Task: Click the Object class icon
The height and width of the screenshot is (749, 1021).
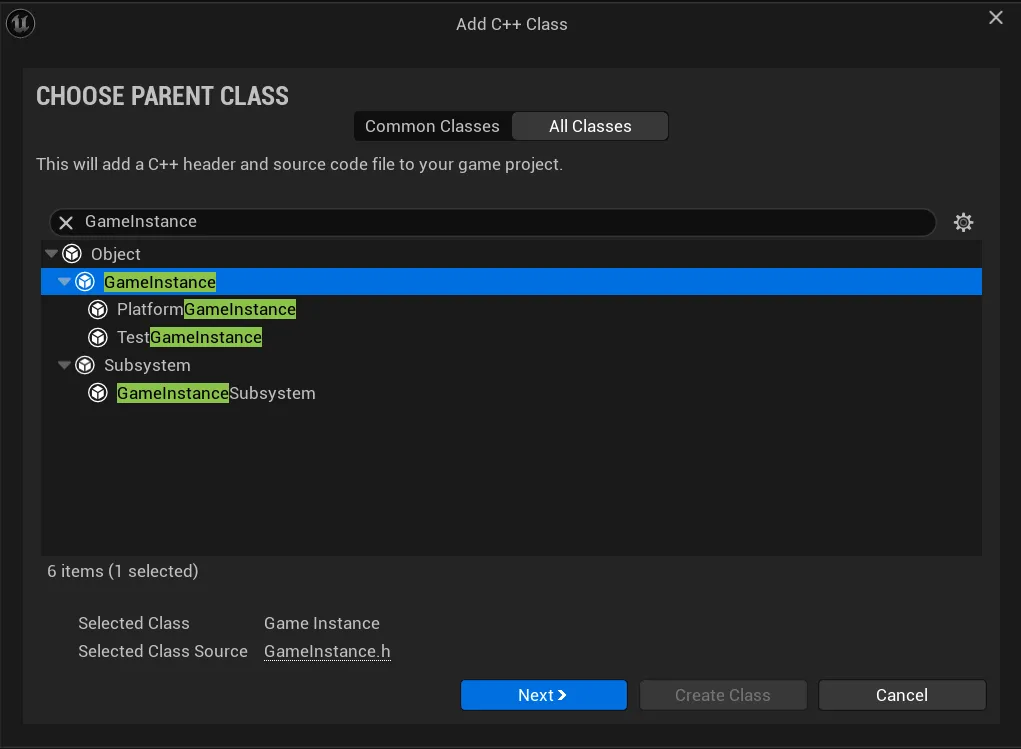Action: click(x=72, y=254)
